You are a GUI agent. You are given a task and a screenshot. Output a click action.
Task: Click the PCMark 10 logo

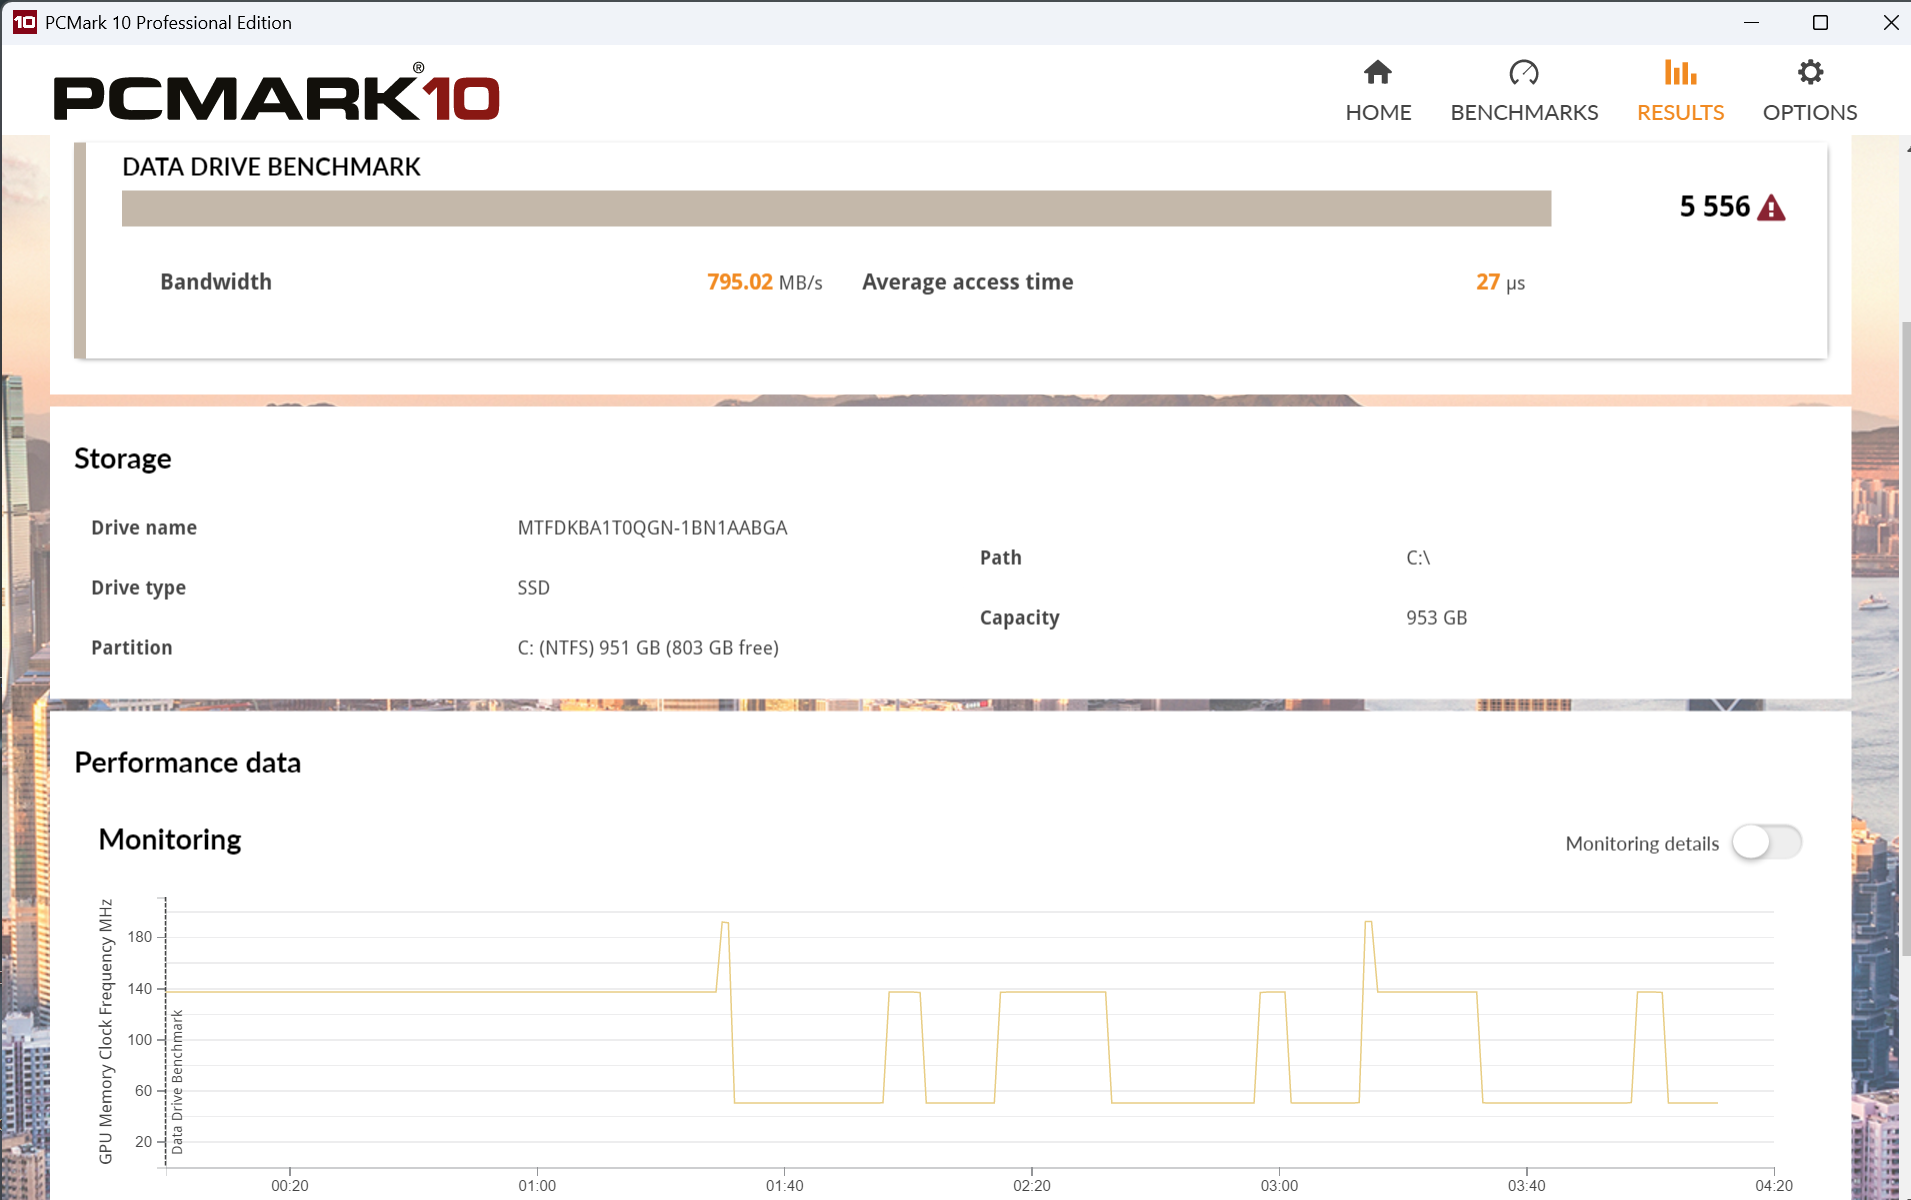(277, 92)
